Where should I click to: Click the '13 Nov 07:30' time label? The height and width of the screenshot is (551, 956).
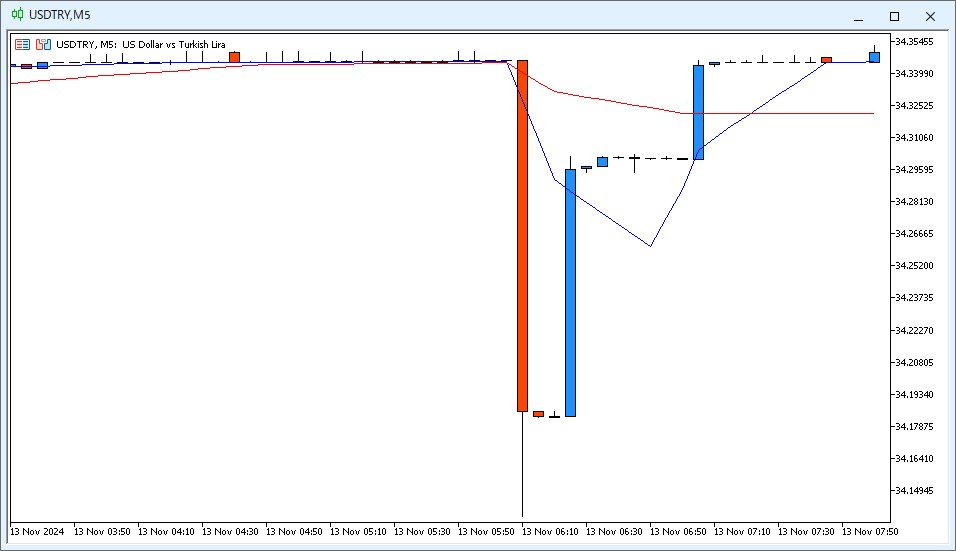pyautogui.click(x=806, y=531)
